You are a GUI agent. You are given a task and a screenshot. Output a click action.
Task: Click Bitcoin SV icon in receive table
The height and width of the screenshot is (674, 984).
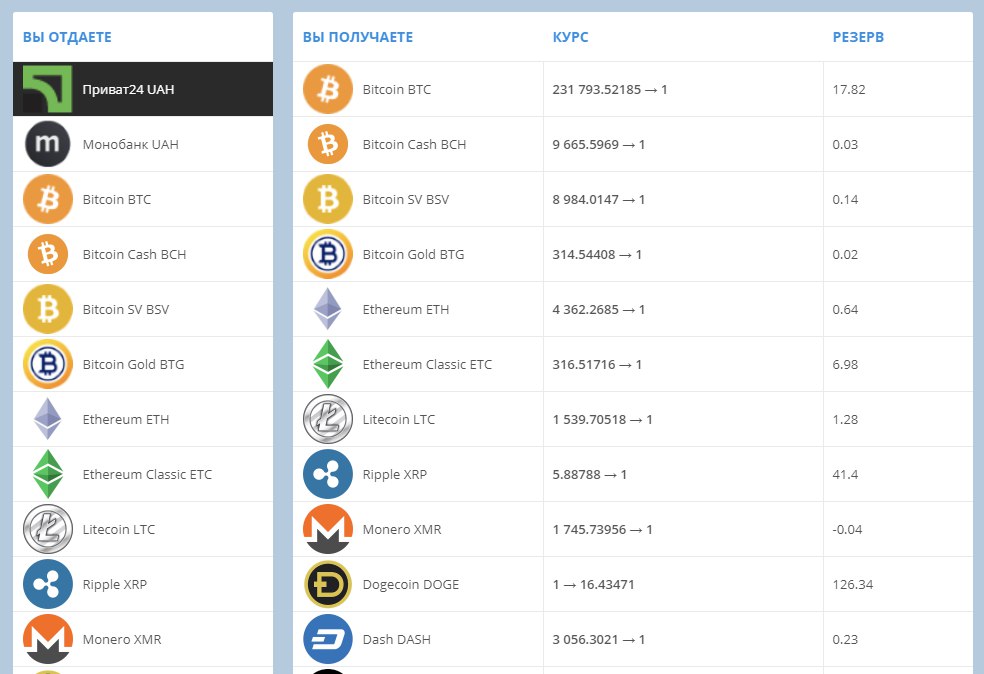[x=328, y=200]
